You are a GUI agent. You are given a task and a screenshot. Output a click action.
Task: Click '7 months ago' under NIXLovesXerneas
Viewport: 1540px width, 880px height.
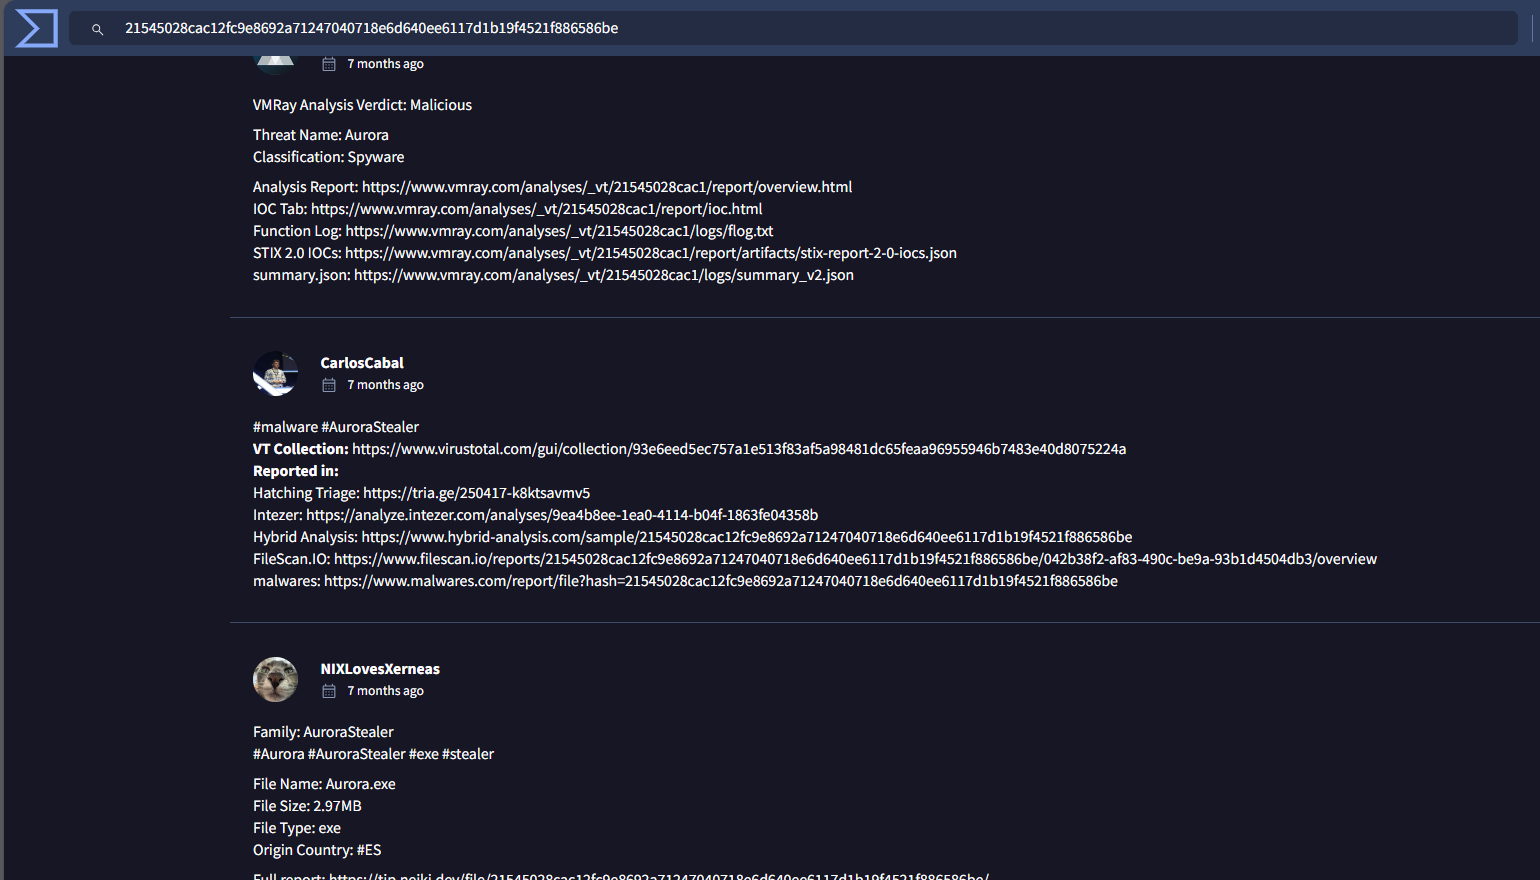coord(385,691)
